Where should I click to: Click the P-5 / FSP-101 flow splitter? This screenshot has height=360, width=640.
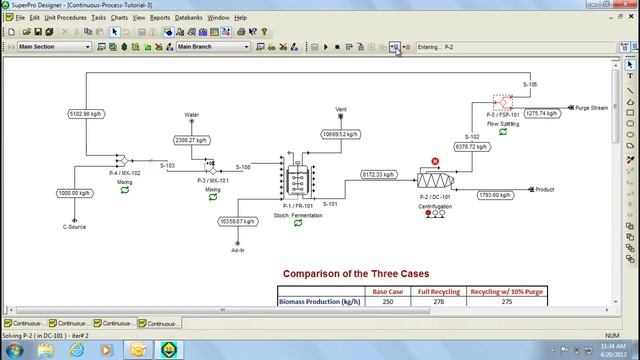click(503, 102)
